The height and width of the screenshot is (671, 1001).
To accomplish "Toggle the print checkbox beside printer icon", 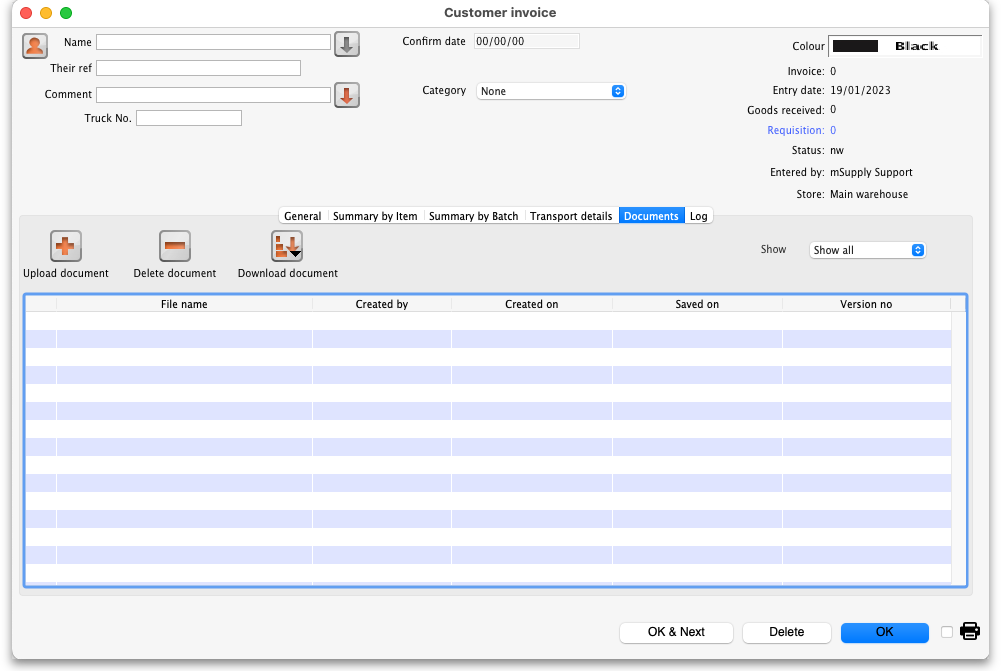I will tap(947, 632).
